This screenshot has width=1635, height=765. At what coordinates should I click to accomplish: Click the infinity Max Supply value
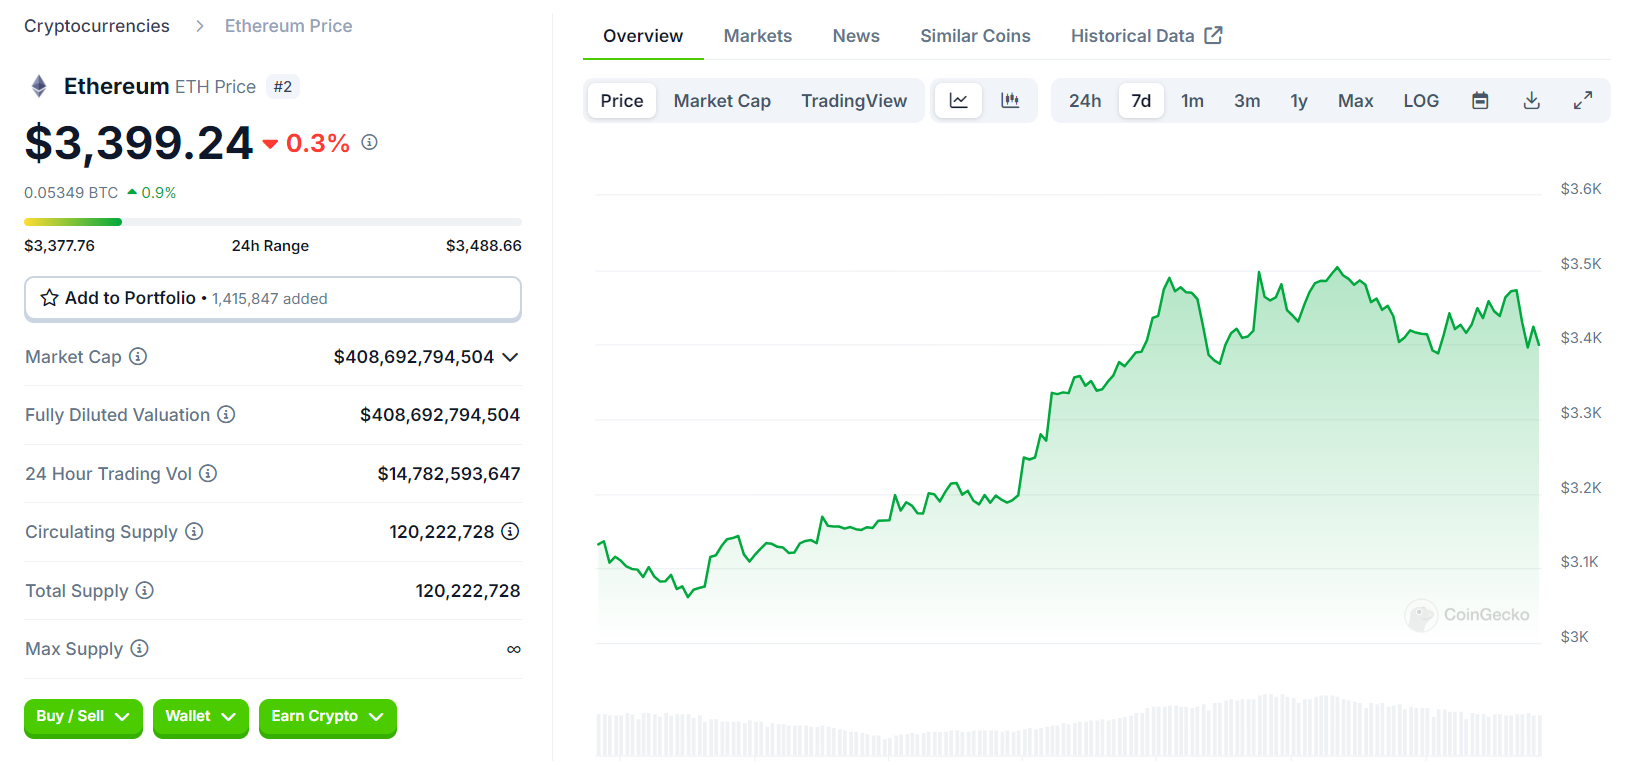[514, 650]
